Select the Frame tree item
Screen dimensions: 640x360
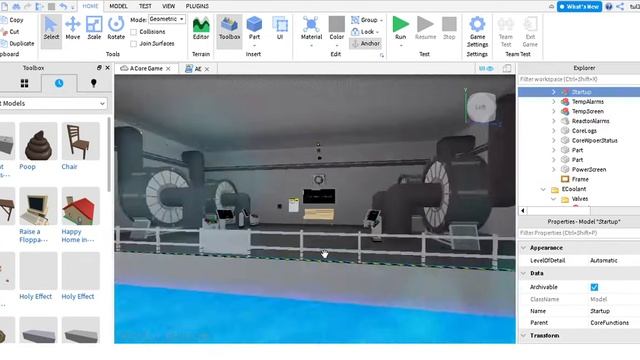[x=580, y=179]
